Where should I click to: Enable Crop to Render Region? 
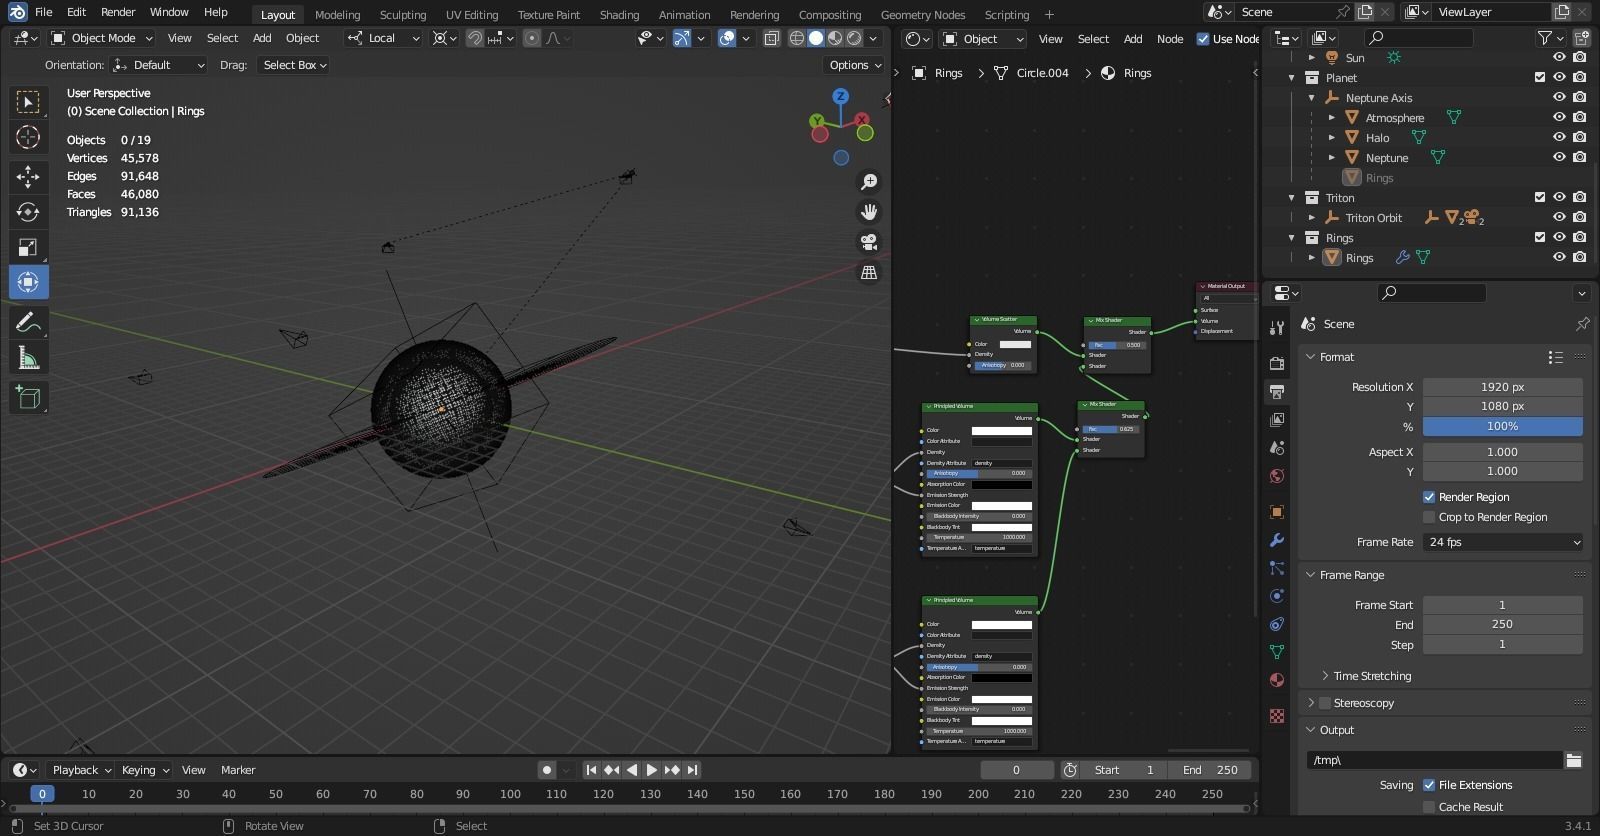click(1429, 517)
